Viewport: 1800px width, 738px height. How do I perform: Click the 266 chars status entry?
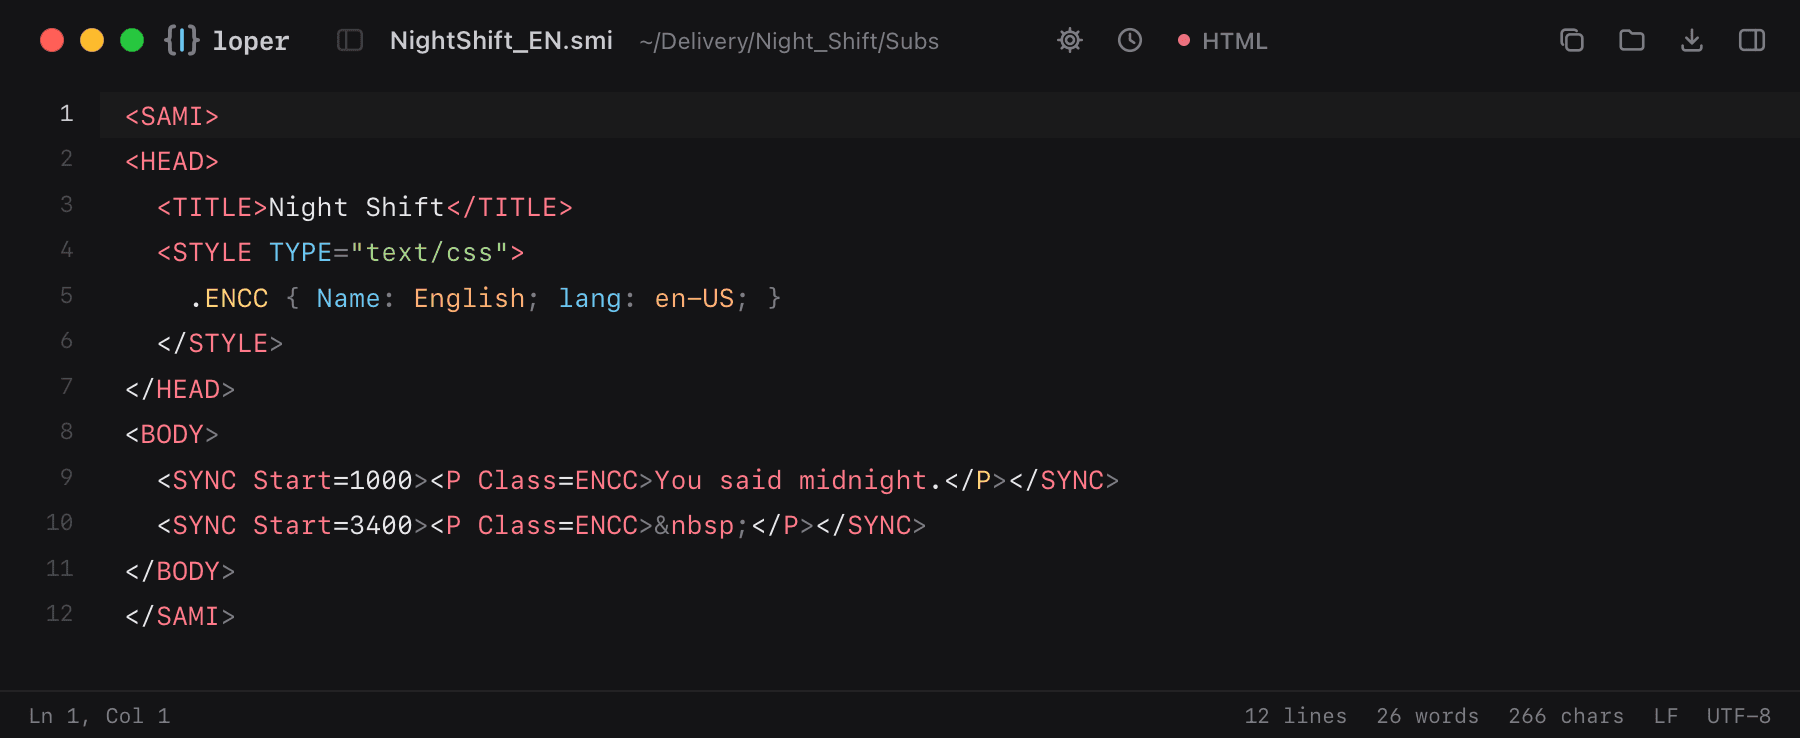1566,716
